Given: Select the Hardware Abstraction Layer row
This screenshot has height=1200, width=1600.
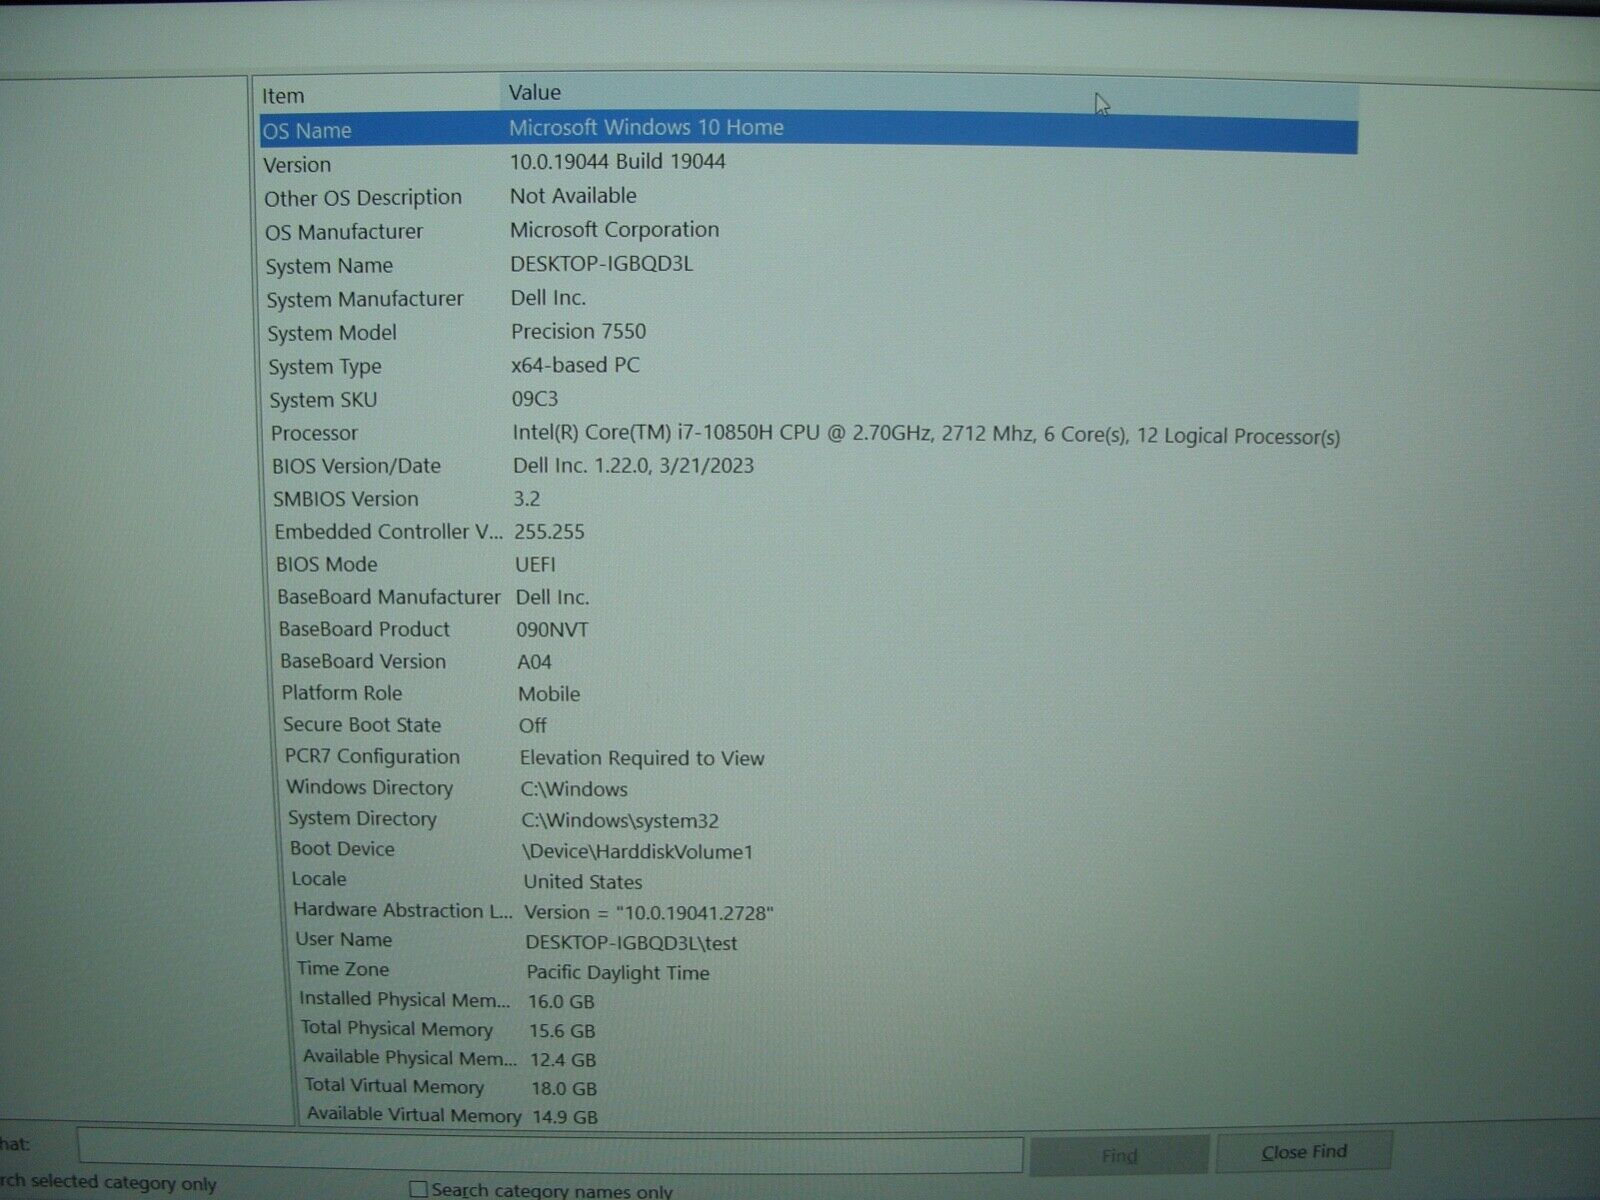Looking at the screenshot, I should [x=808, y=911].
